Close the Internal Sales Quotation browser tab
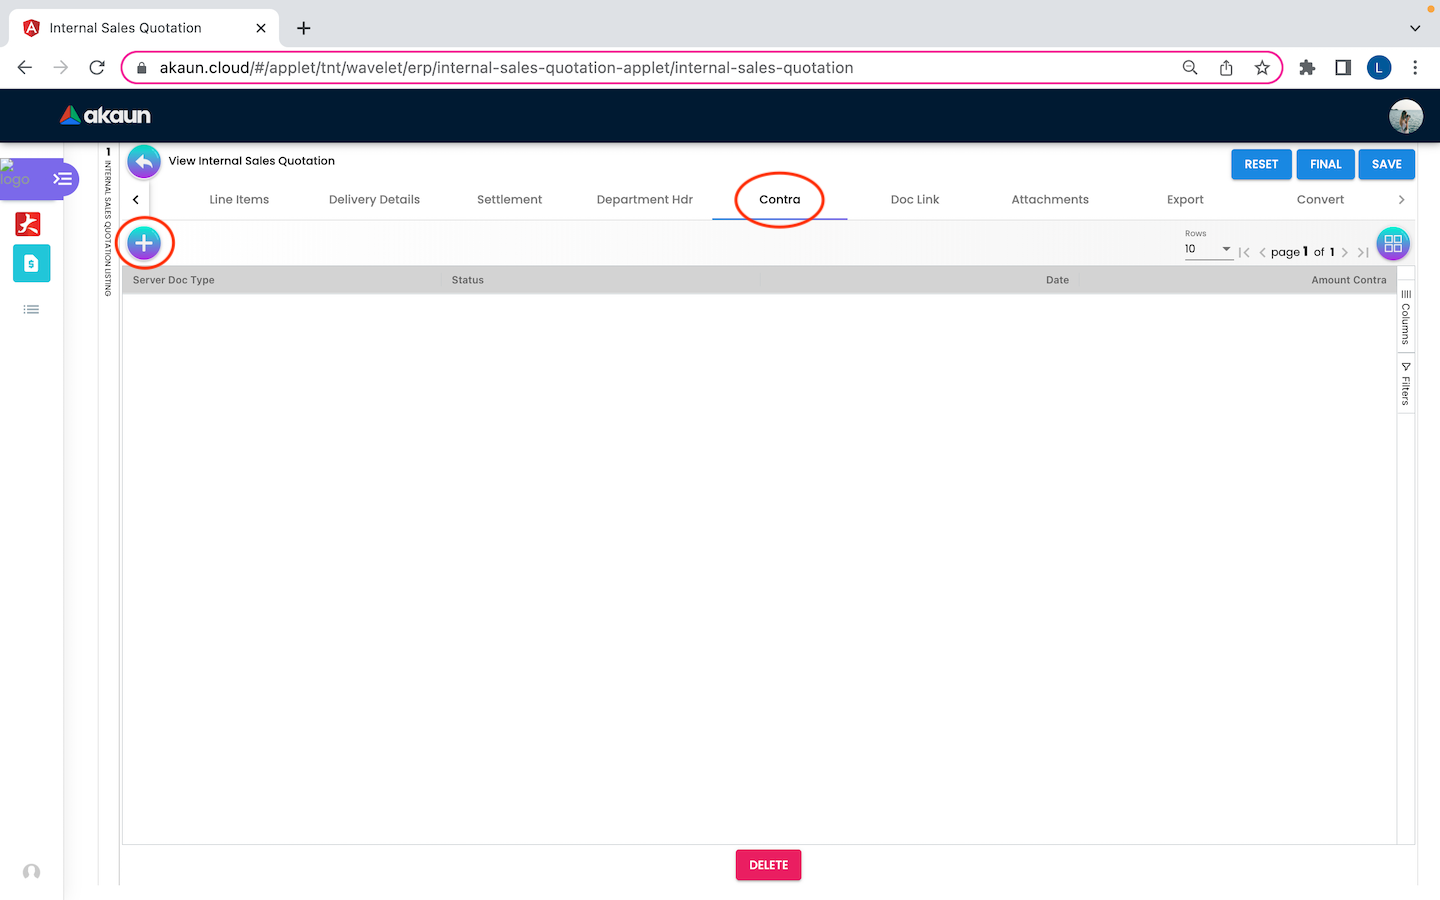The image size is (1440, 900). click(x=261, y=28)
